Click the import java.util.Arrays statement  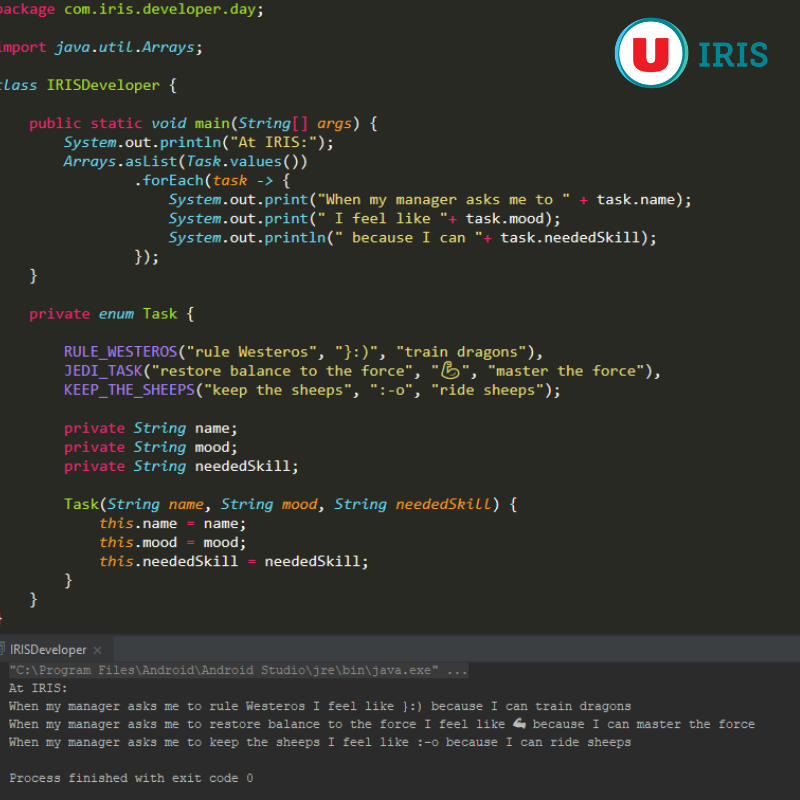pos(101,47)
